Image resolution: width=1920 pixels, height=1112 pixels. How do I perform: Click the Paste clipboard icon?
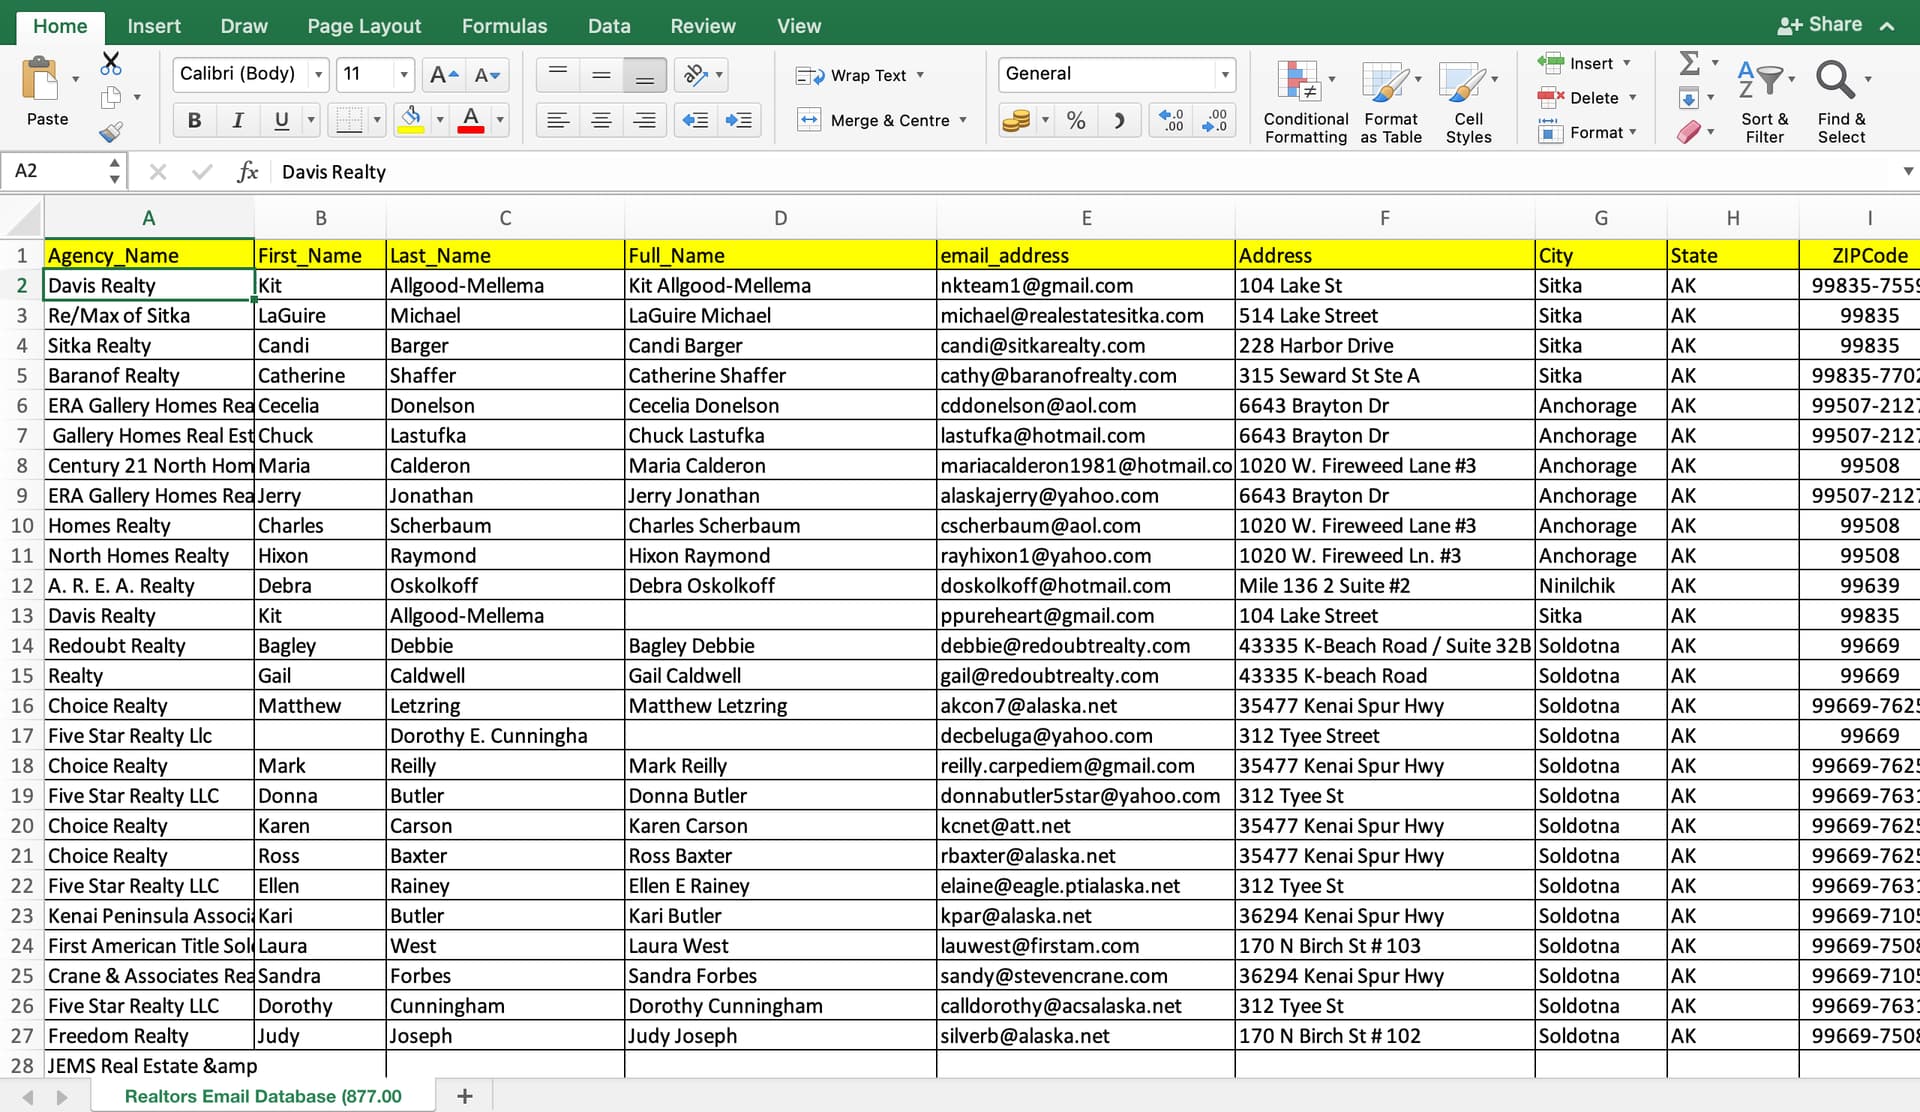(40, 80)
